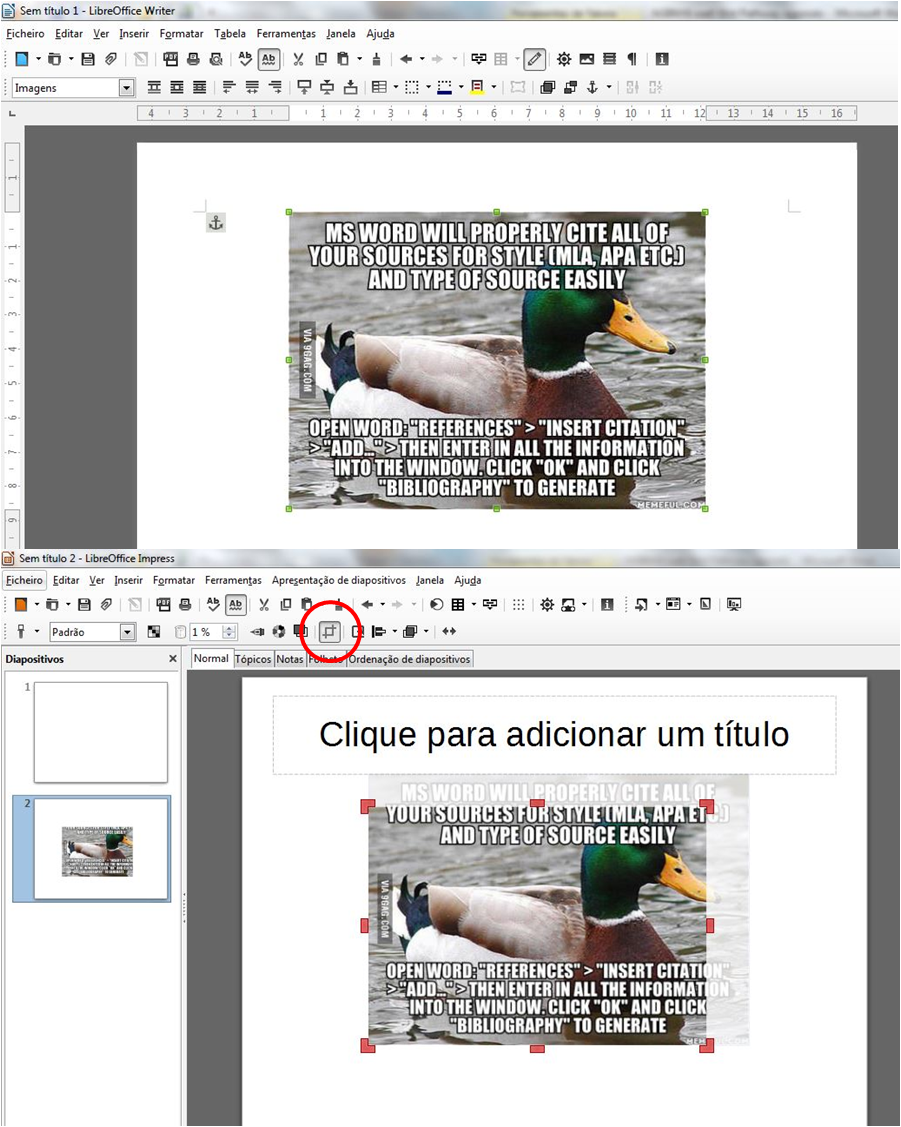Viewport: 901px width, 1127px height.
Task: Click the anchor icon beside the Writer image
Action: coord(215,222)
